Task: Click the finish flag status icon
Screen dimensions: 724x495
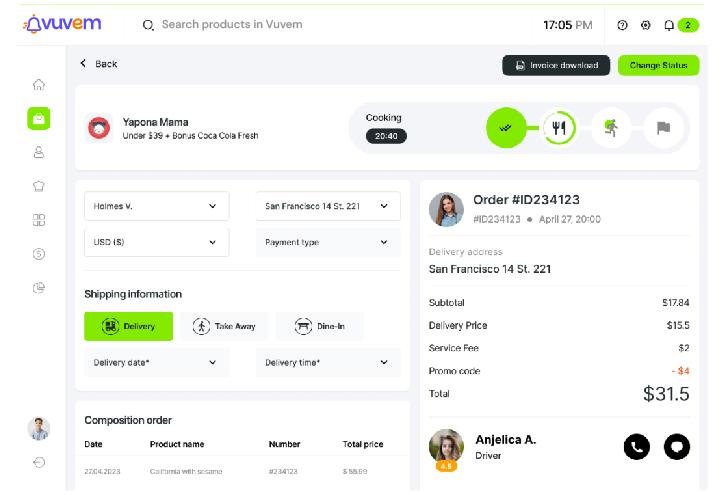Action: click(x=664, y=127)
